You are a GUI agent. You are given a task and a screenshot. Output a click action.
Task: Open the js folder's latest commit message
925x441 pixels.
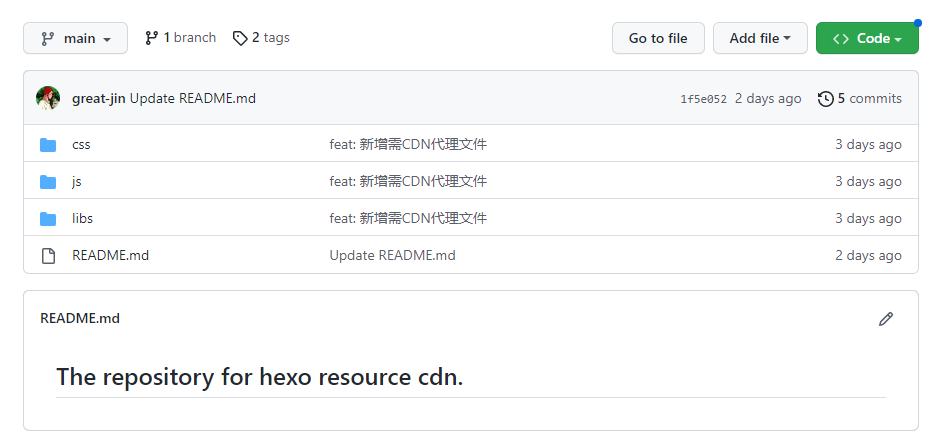408,182
